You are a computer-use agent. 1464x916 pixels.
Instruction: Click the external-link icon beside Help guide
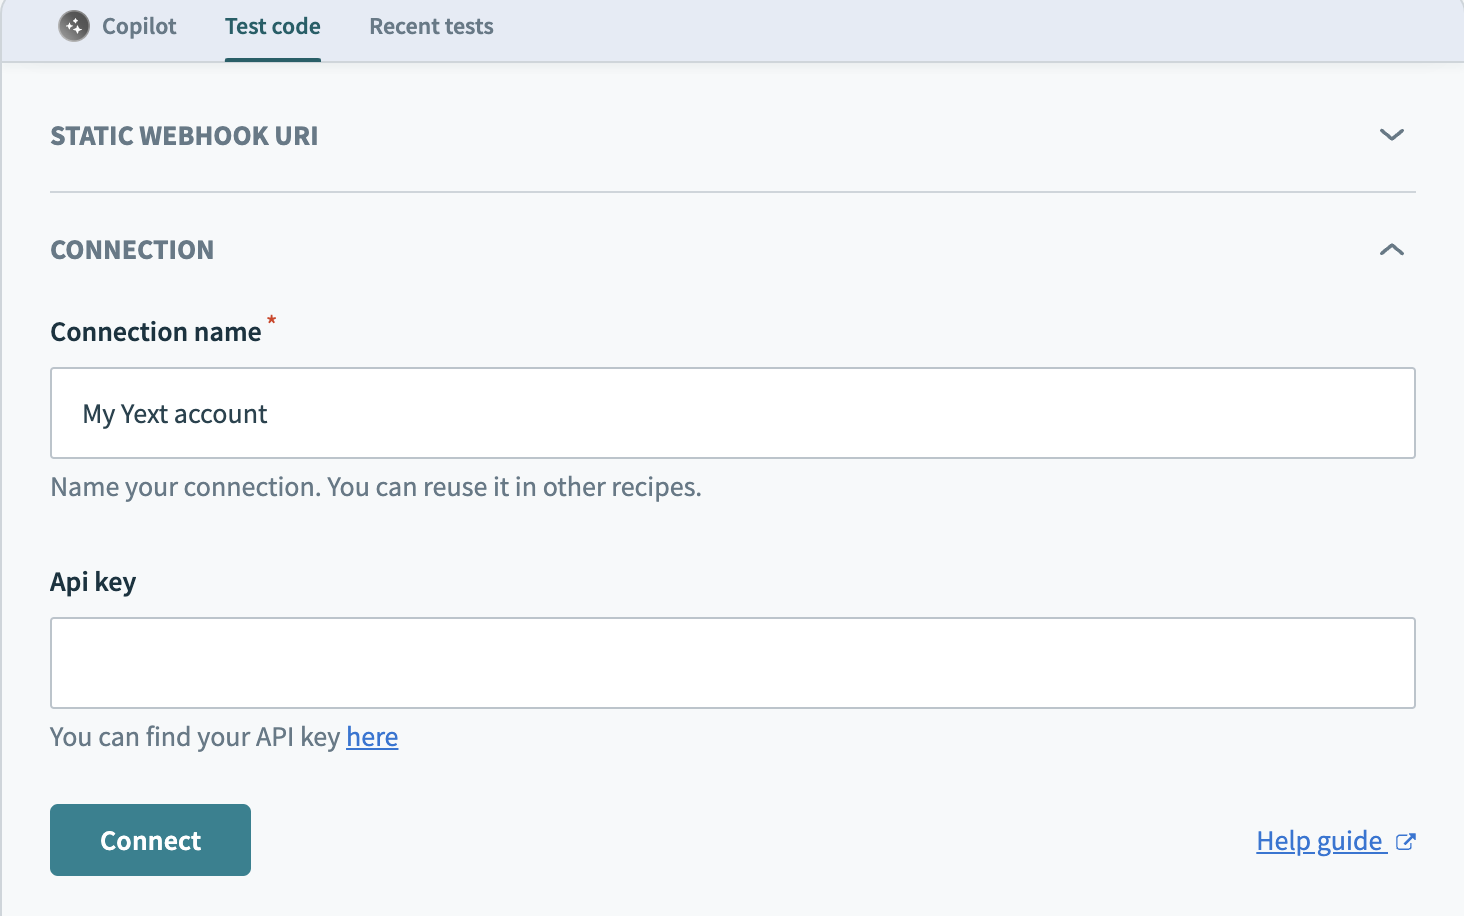pyautogui.click(x=1405, y=842)
